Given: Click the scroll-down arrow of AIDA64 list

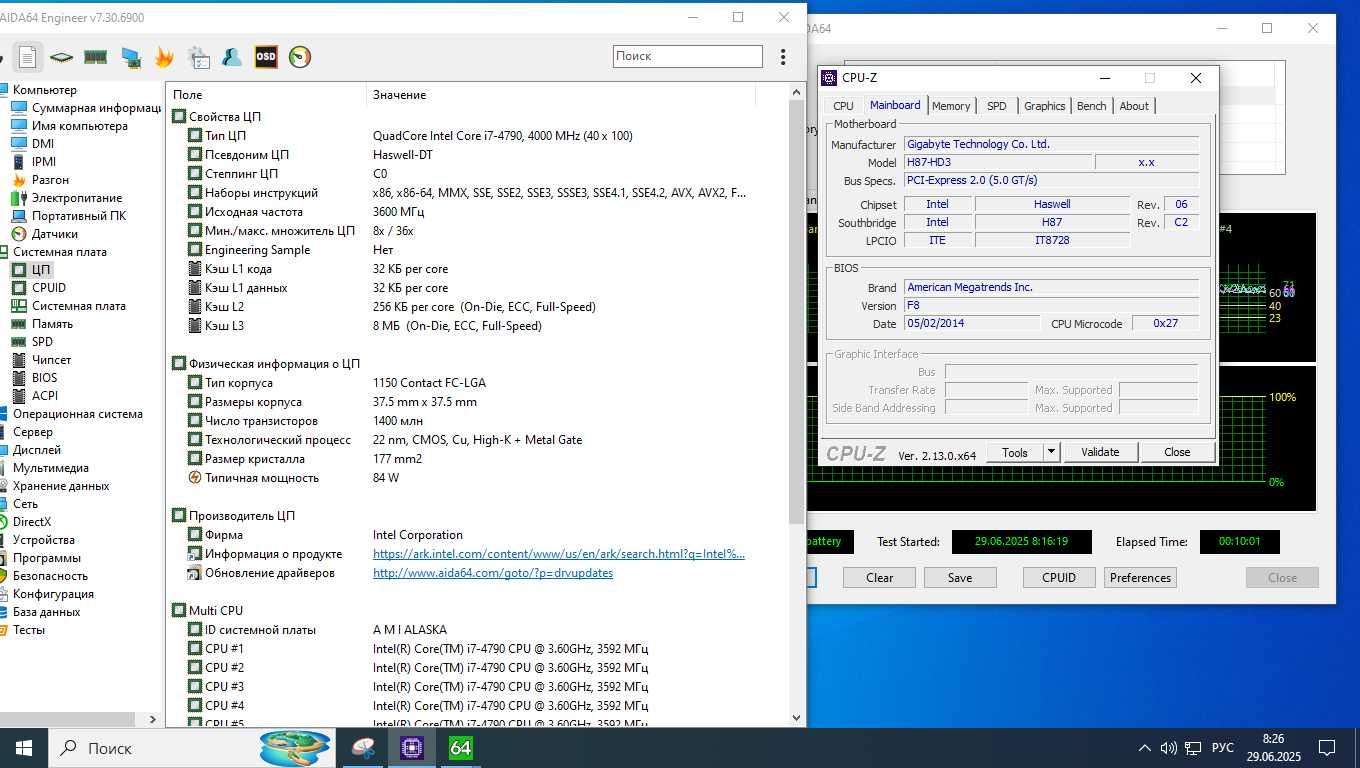Looking at the screenshot, I should point(797,718).
